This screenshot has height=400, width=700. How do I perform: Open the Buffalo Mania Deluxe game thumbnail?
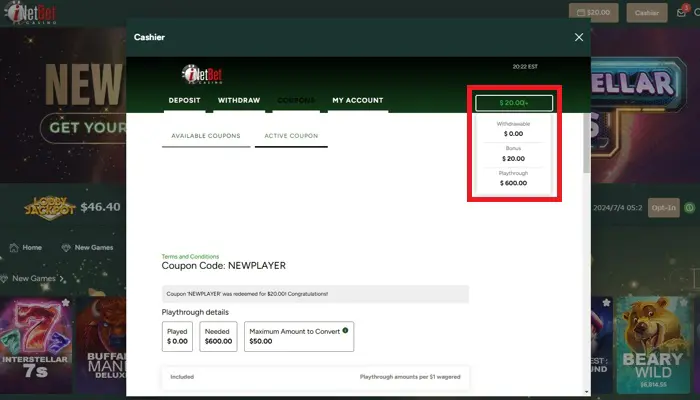point(101,346)
